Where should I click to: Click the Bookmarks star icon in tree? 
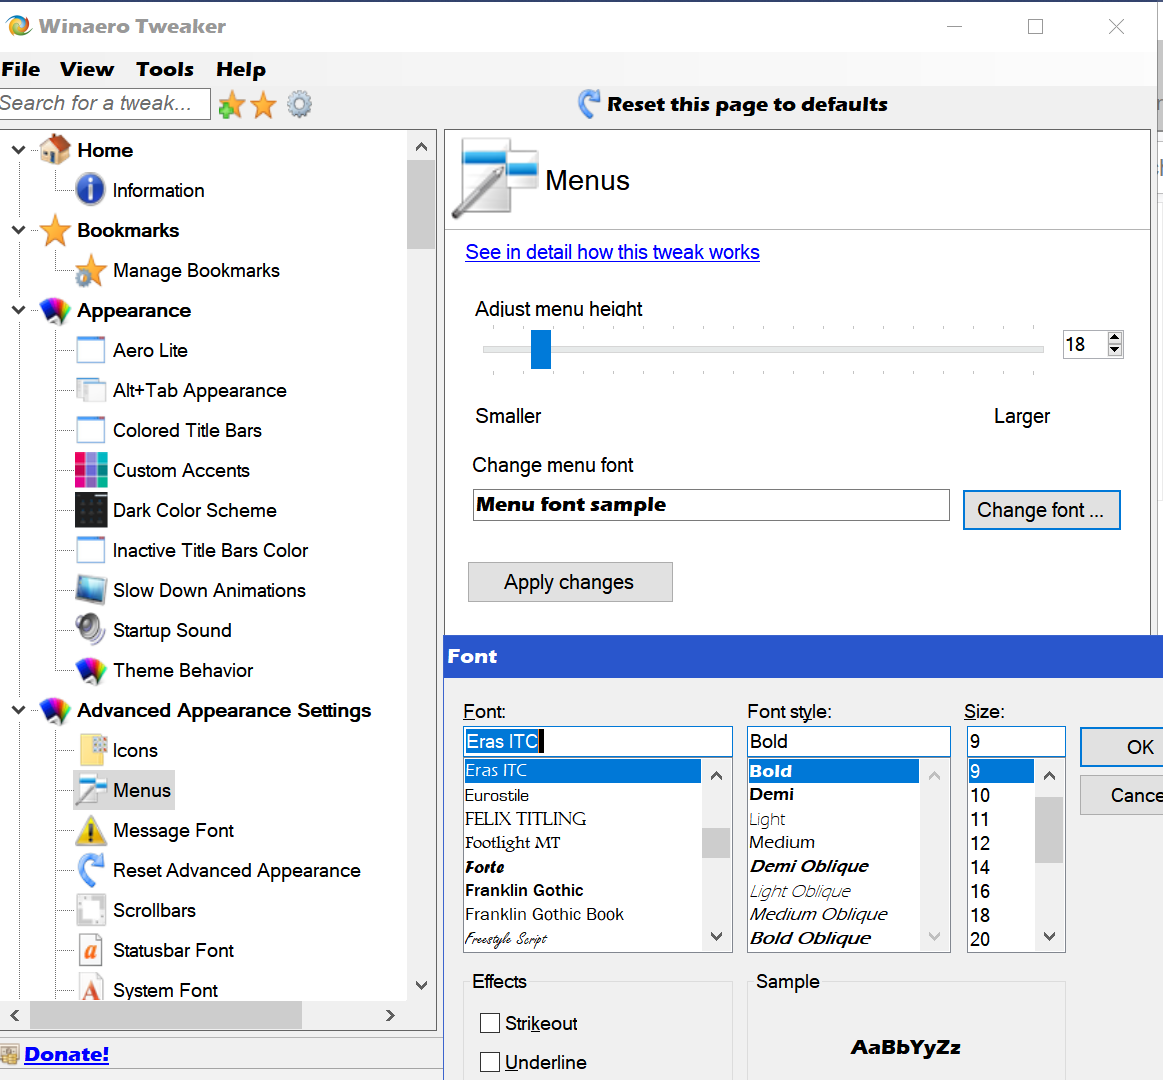click(x=55, y=230)
